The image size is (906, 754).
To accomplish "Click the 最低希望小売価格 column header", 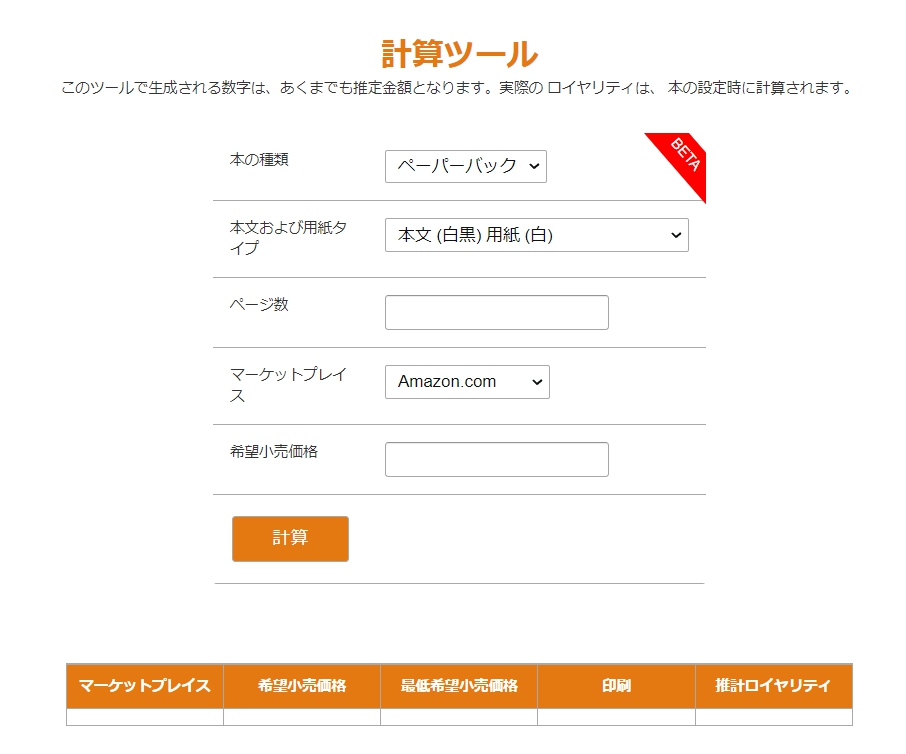I will 459,686.
